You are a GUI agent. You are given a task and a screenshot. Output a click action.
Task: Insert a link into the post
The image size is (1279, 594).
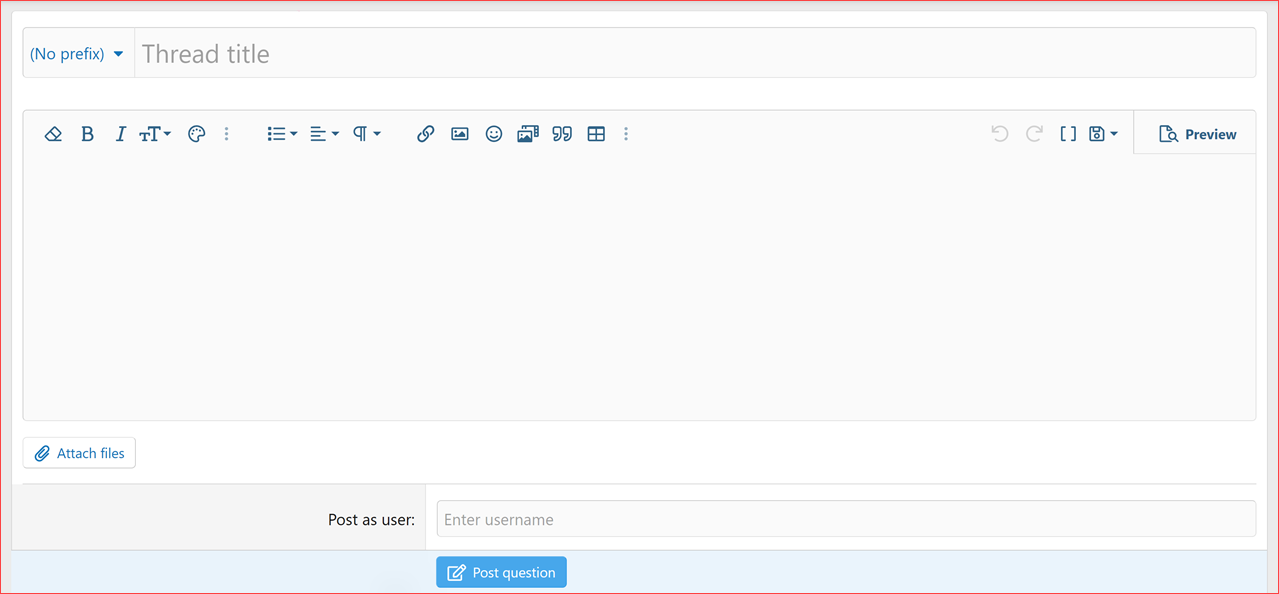[425, 133]
